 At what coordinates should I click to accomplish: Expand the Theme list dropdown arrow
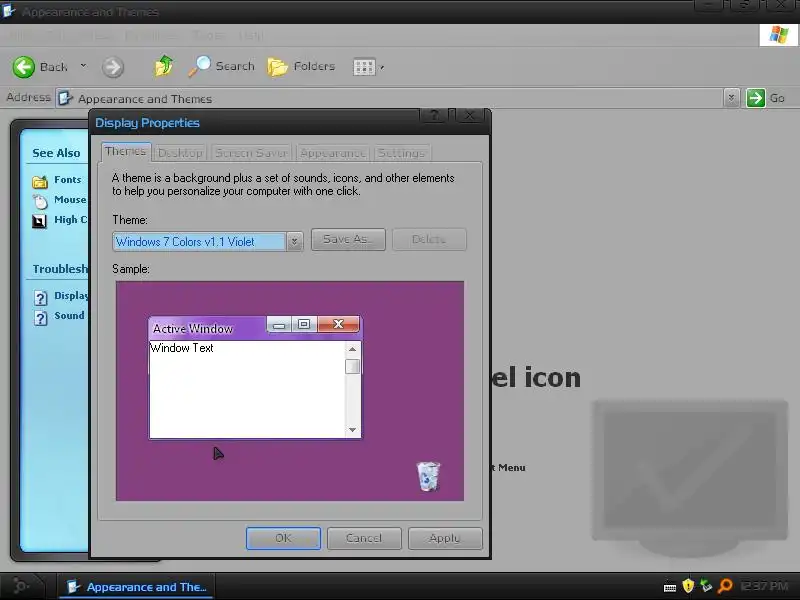coord(294,242)
